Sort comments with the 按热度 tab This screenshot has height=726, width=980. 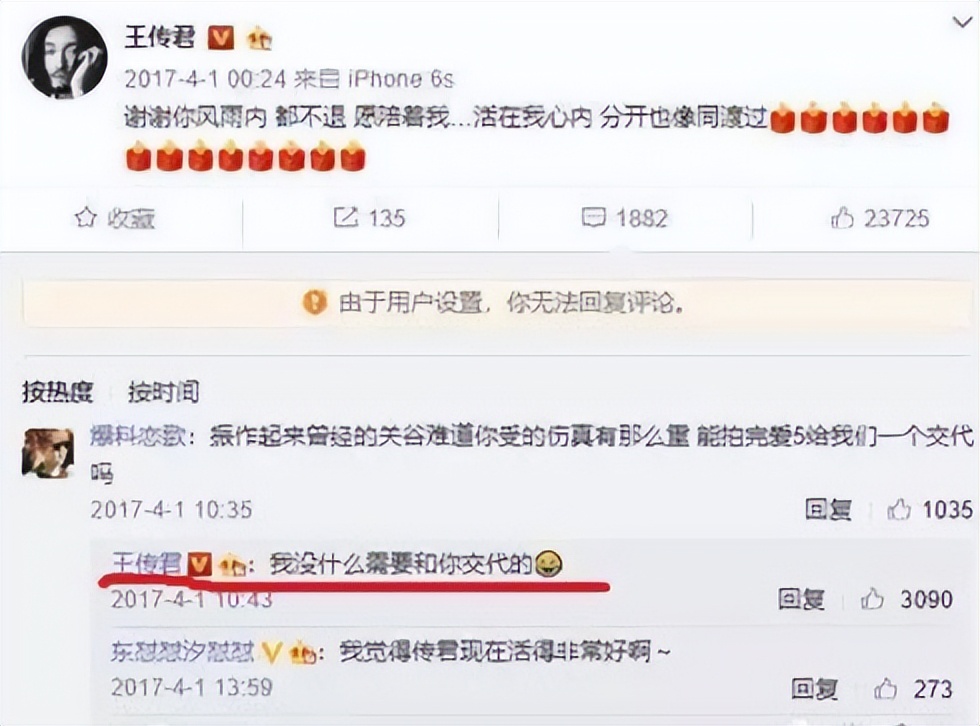(x=58, y=392)
